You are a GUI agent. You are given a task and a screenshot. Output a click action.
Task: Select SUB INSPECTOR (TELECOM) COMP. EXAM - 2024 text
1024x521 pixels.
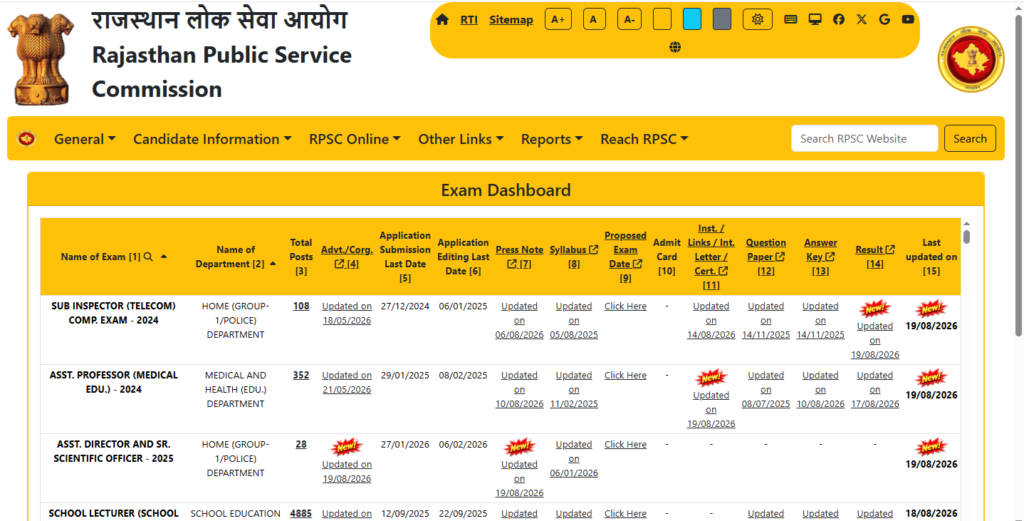114,313
